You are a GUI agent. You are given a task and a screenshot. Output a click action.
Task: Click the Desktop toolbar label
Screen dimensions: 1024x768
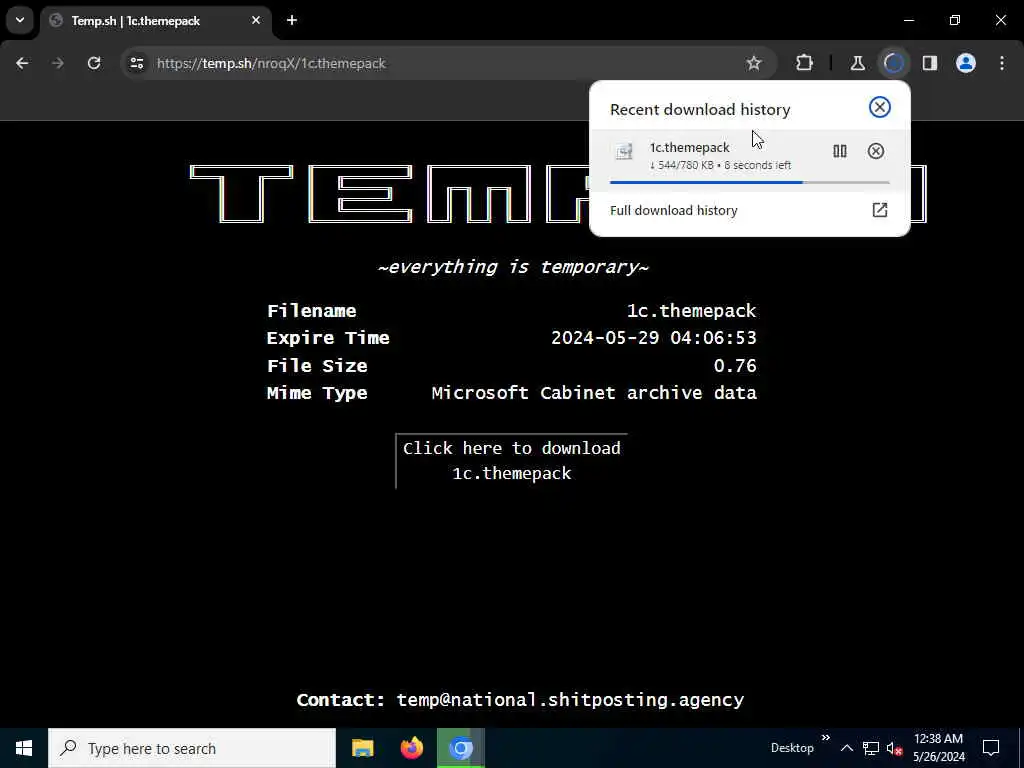(792, 748)
